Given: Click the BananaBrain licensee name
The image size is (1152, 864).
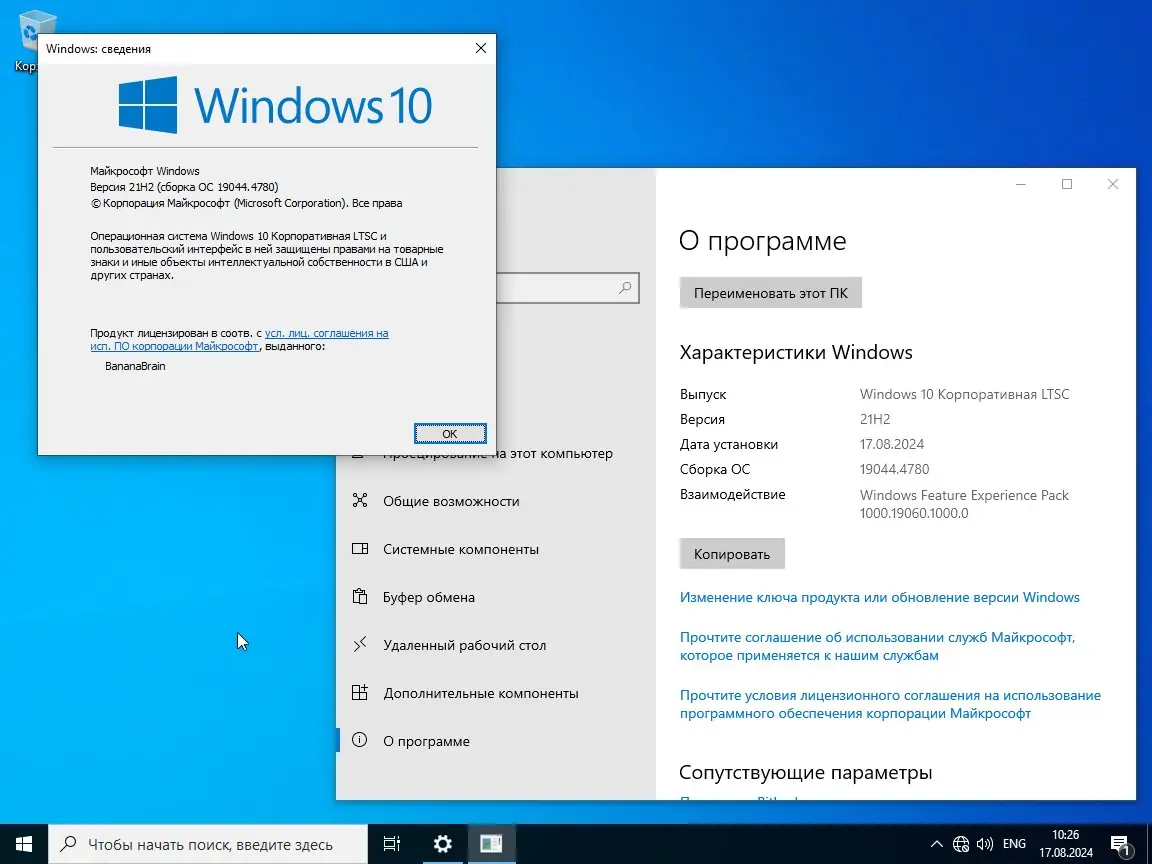Looking at the screenshot, I should (x=135, y=366).
